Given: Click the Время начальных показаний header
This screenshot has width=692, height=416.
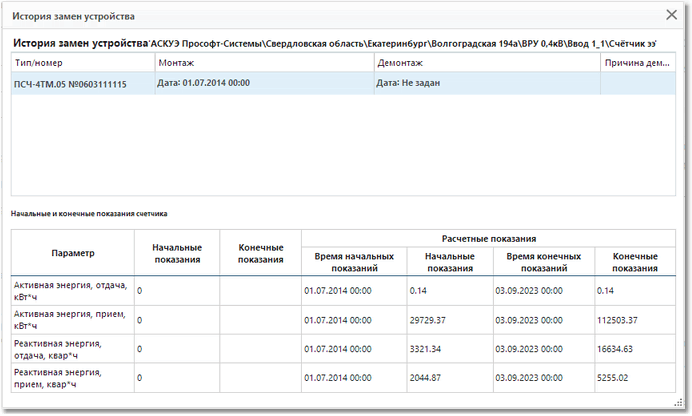Looking at the screenshot, I should click(x=354, y=262).
